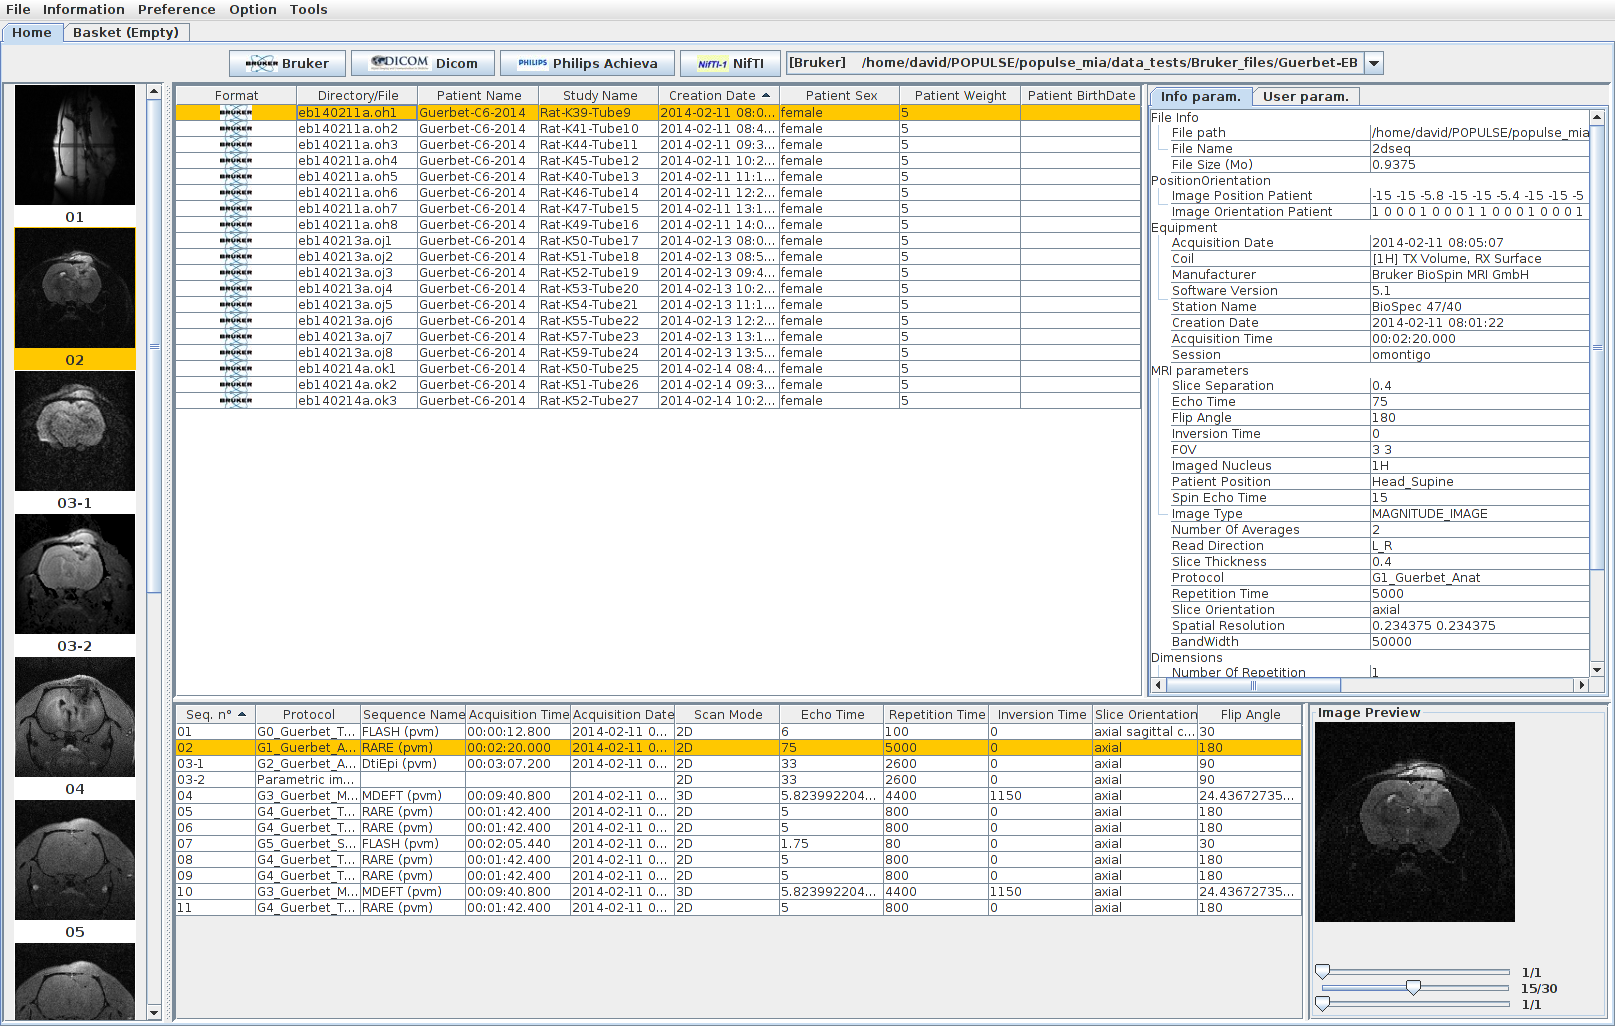Click the Bruker icon for eb140214a.ok1
Viewport: 1615px width, 1026px height.
[x=236, y=368]
